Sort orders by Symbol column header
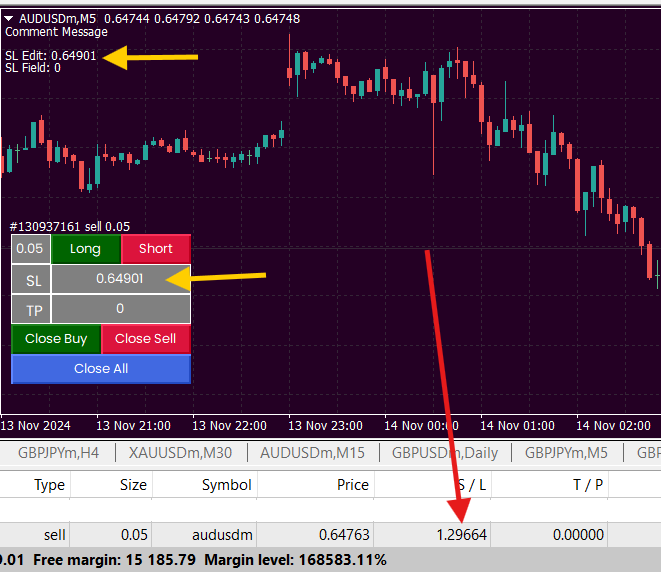The width and height of the screenshot is (661, 577). pyautogui.click(x=204, y=485)
